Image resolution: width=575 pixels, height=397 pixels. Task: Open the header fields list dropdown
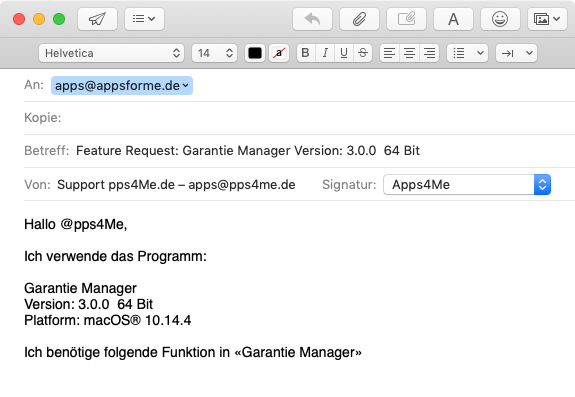(x=144, y=19)
